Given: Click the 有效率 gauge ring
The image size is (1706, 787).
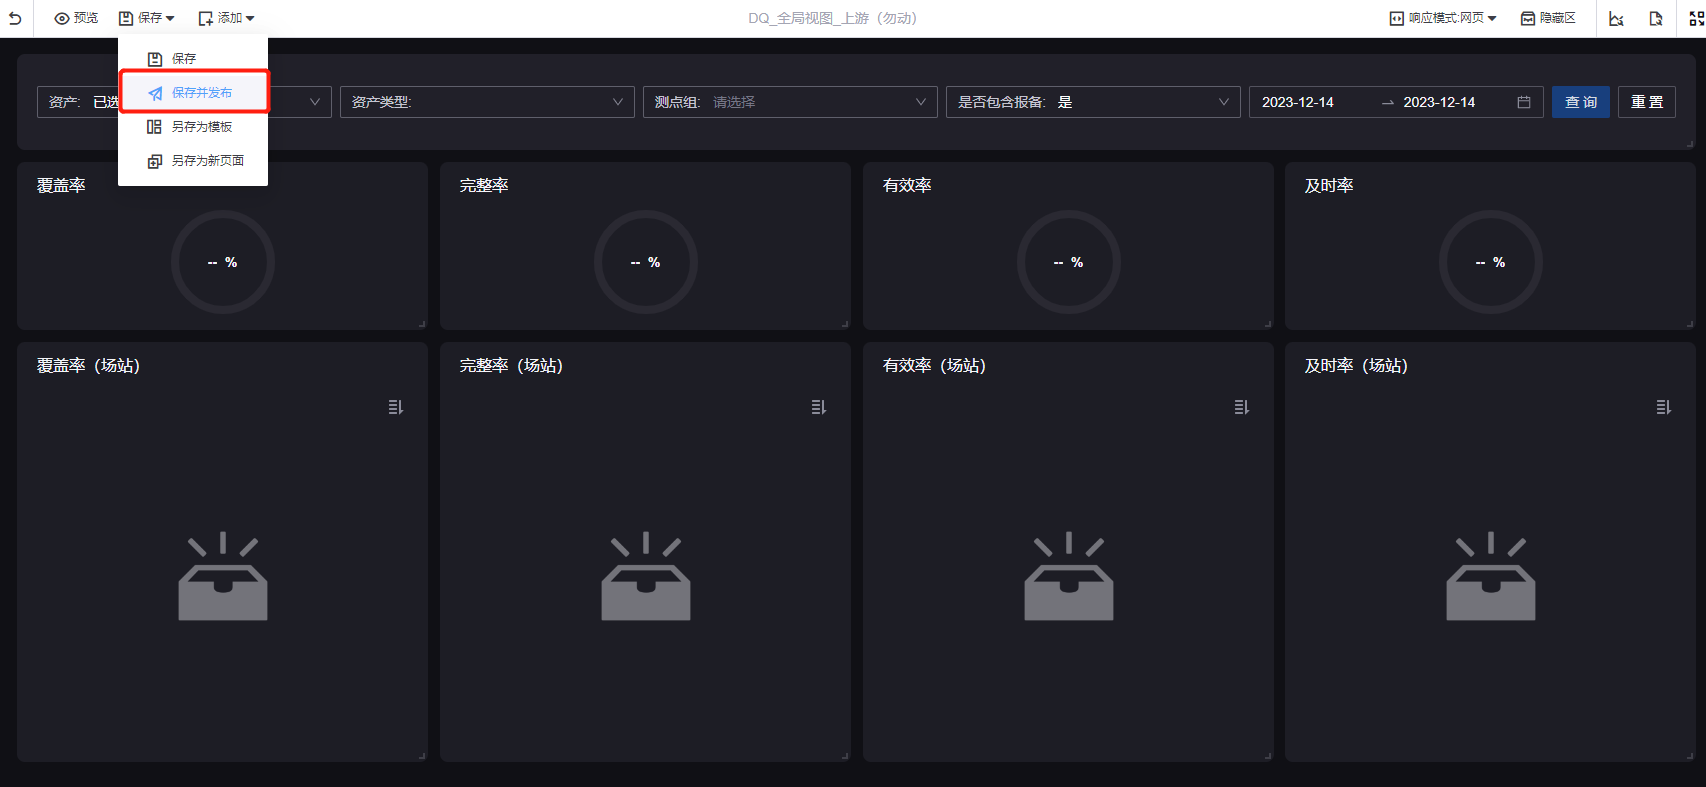Looking at the screenshot, I should coord(1069,262).
